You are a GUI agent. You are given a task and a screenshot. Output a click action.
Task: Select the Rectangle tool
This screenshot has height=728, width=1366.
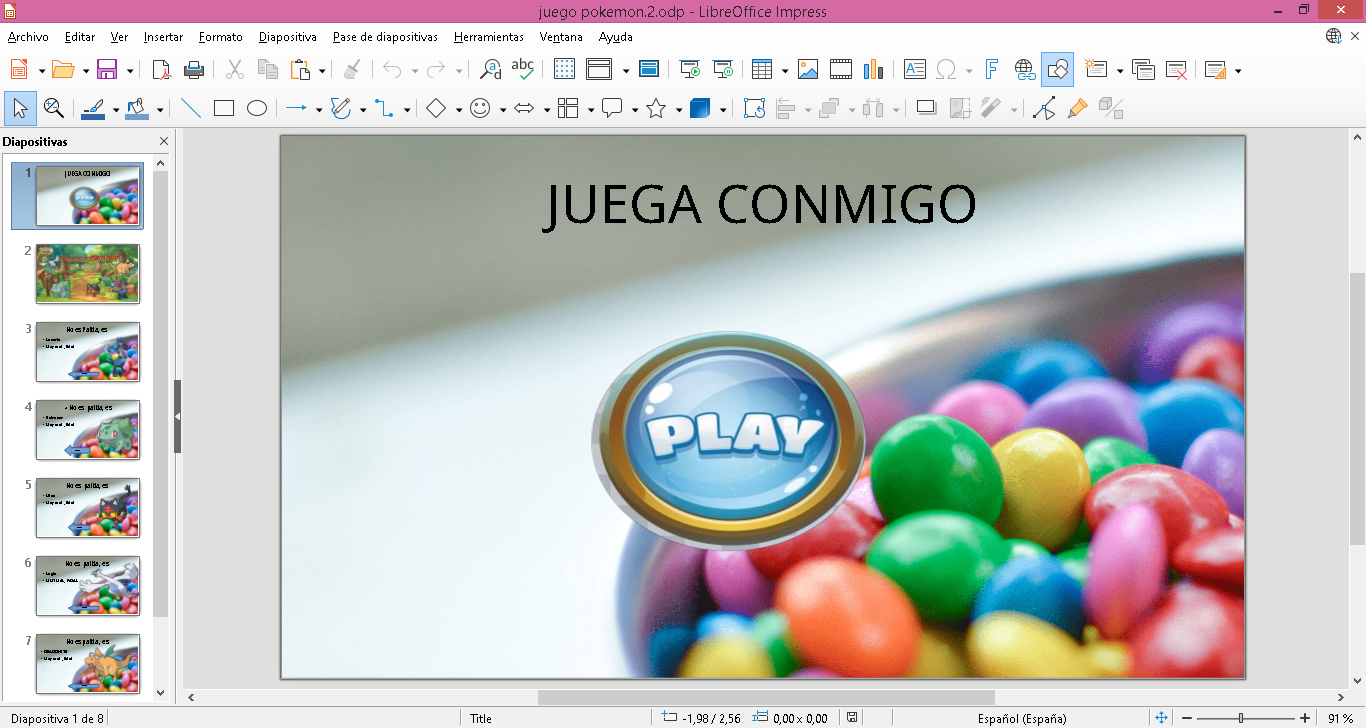click(224, 108)
